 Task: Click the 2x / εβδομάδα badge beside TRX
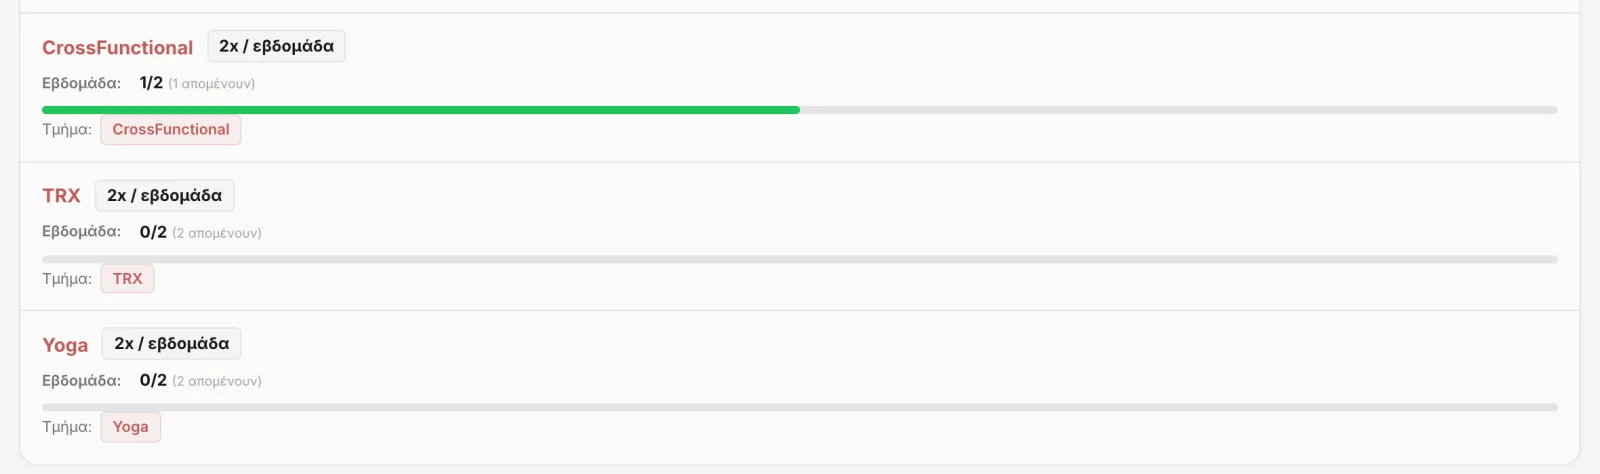[x=164, y=195]
